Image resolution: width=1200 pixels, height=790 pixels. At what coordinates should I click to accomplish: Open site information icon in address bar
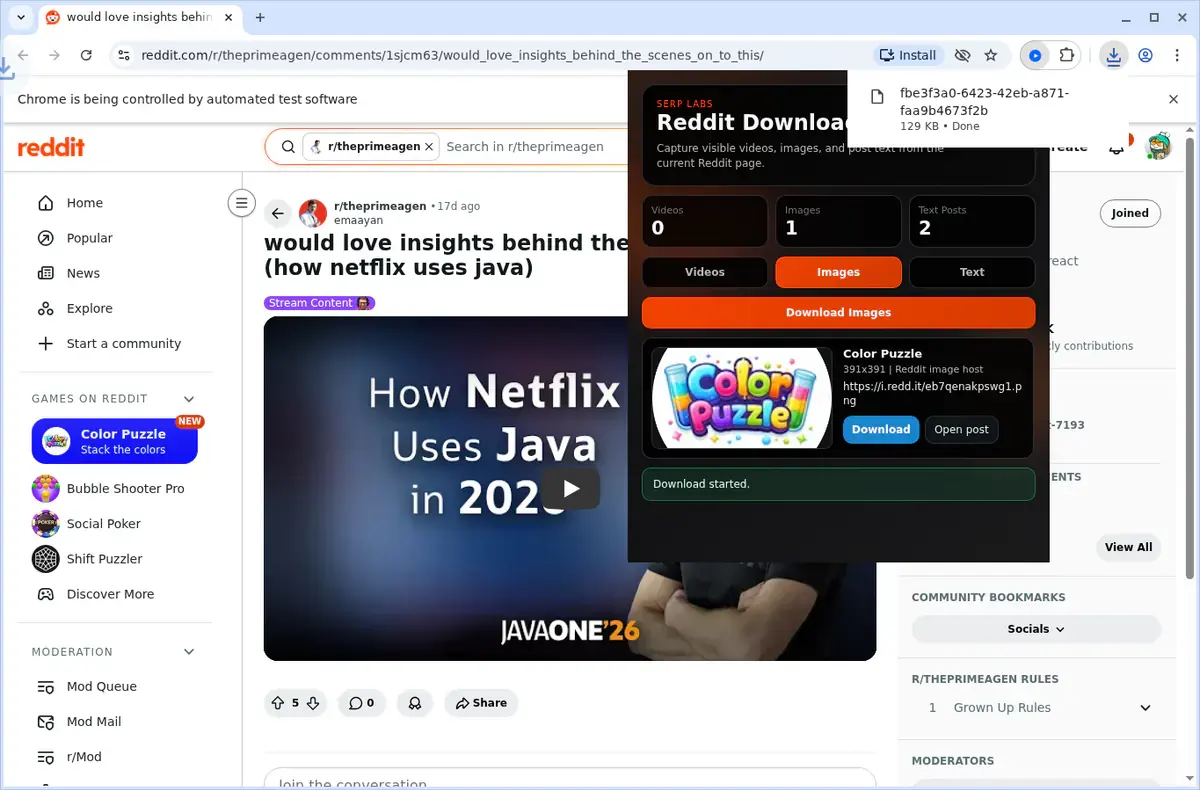point(123,56)
